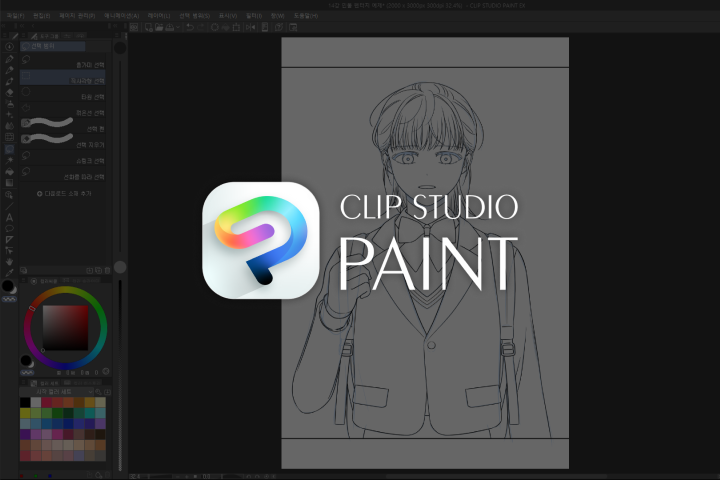The width and height of the screenshot is (720, 480).
Task: Click inside the color wheel saturation square
Action: coord(65,328)
